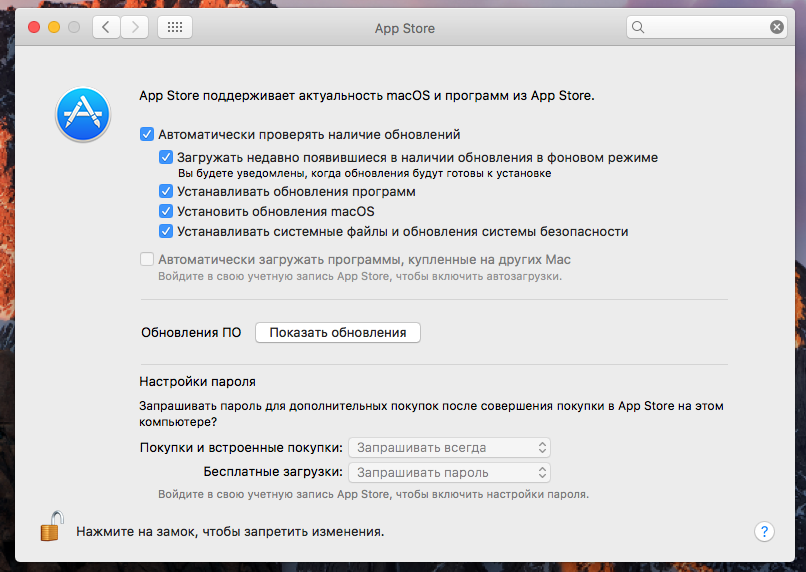806x572 pixels.
Task: Close the App Store preferences window
Action: pos(34,27)
